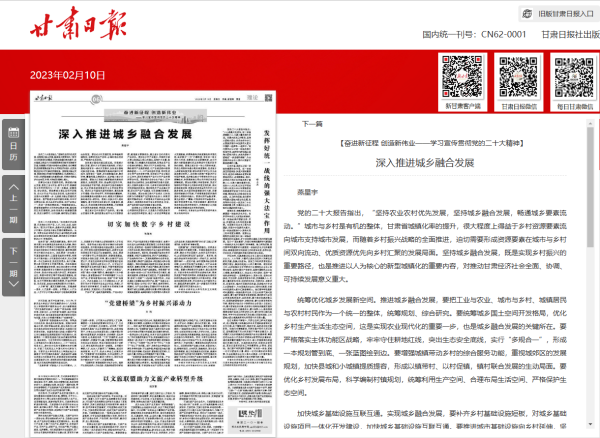The width and height of the screenshot is (600, 438).
Task: Click the 甘肃日报社出版 text
Action: tap(571, 34)
